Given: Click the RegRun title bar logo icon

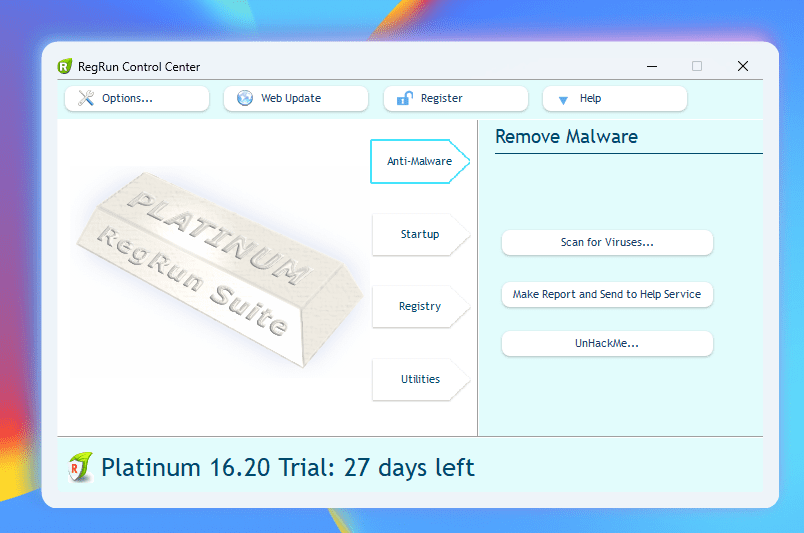Looking at the screenshot, I should tap(65, 67).
